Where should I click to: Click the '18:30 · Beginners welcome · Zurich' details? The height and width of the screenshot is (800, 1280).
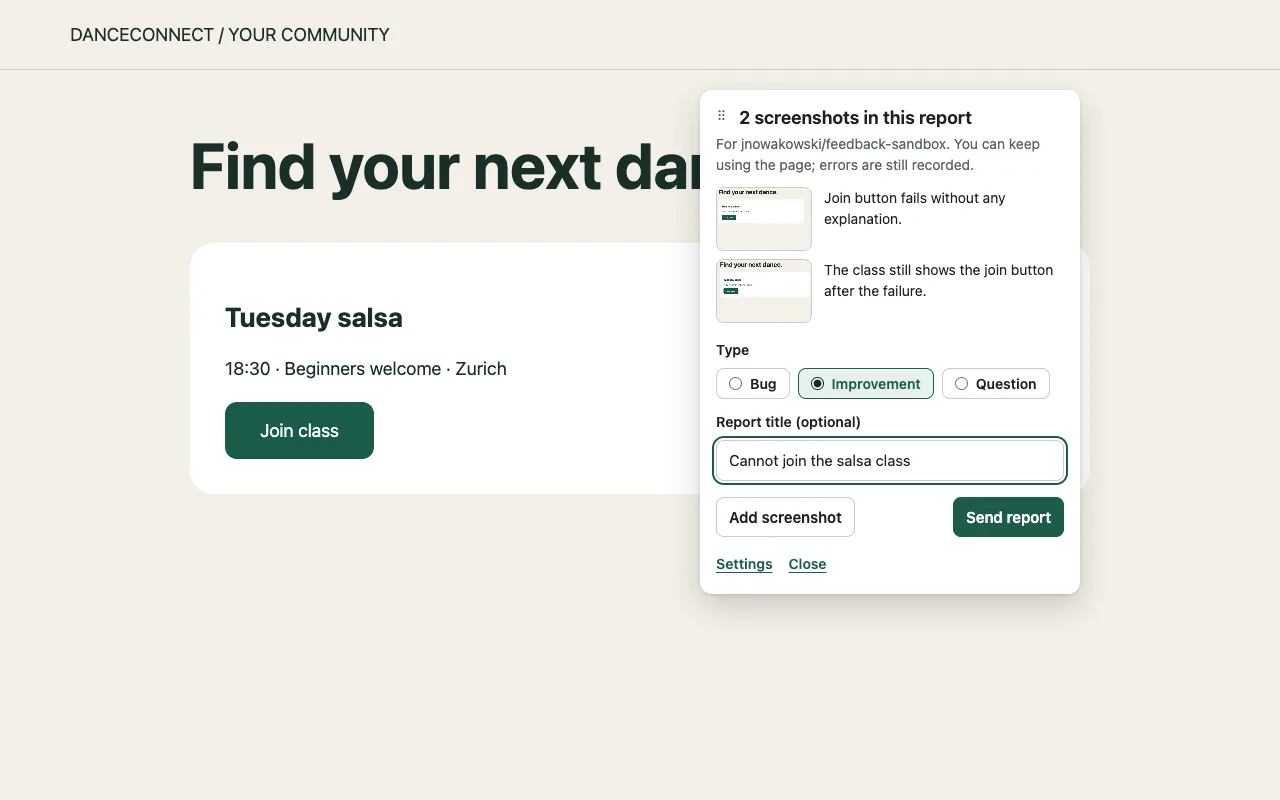[x=366, y=369]
